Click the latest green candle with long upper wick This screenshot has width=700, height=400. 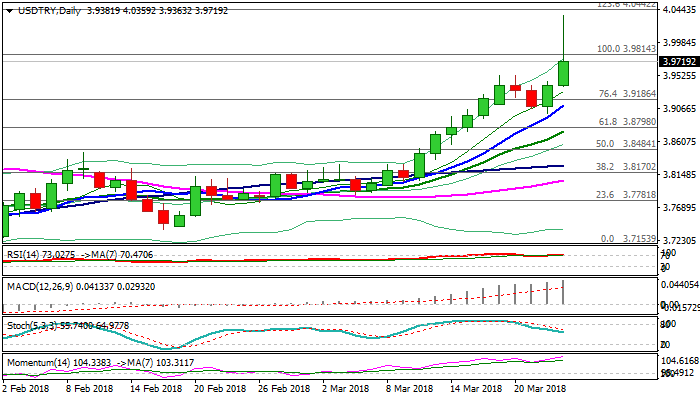pos(563,73)
